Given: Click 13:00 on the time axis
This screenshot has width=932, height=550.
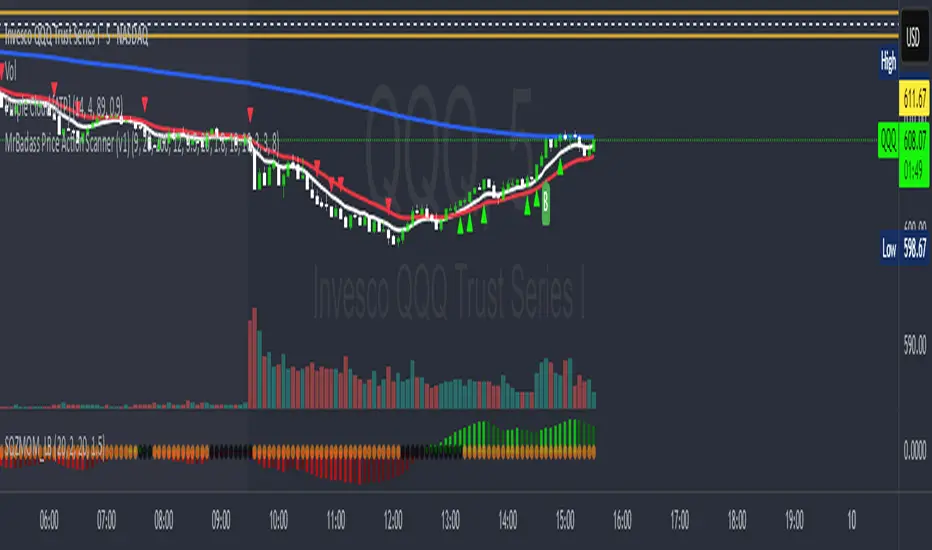Looking at the screenshot, I should (451, 520).
